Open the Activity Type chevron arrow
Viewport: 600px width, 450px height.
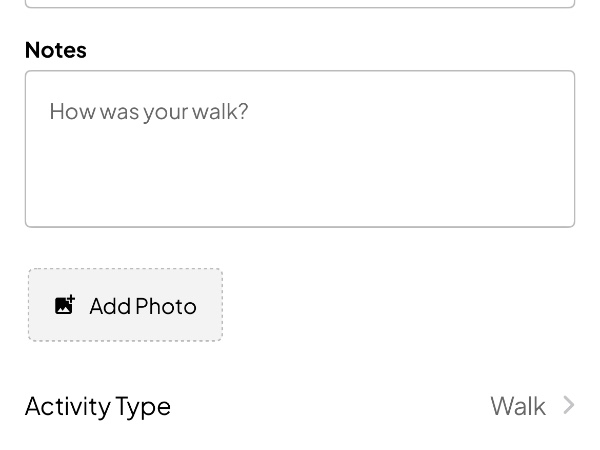click(x=569, y=405)
